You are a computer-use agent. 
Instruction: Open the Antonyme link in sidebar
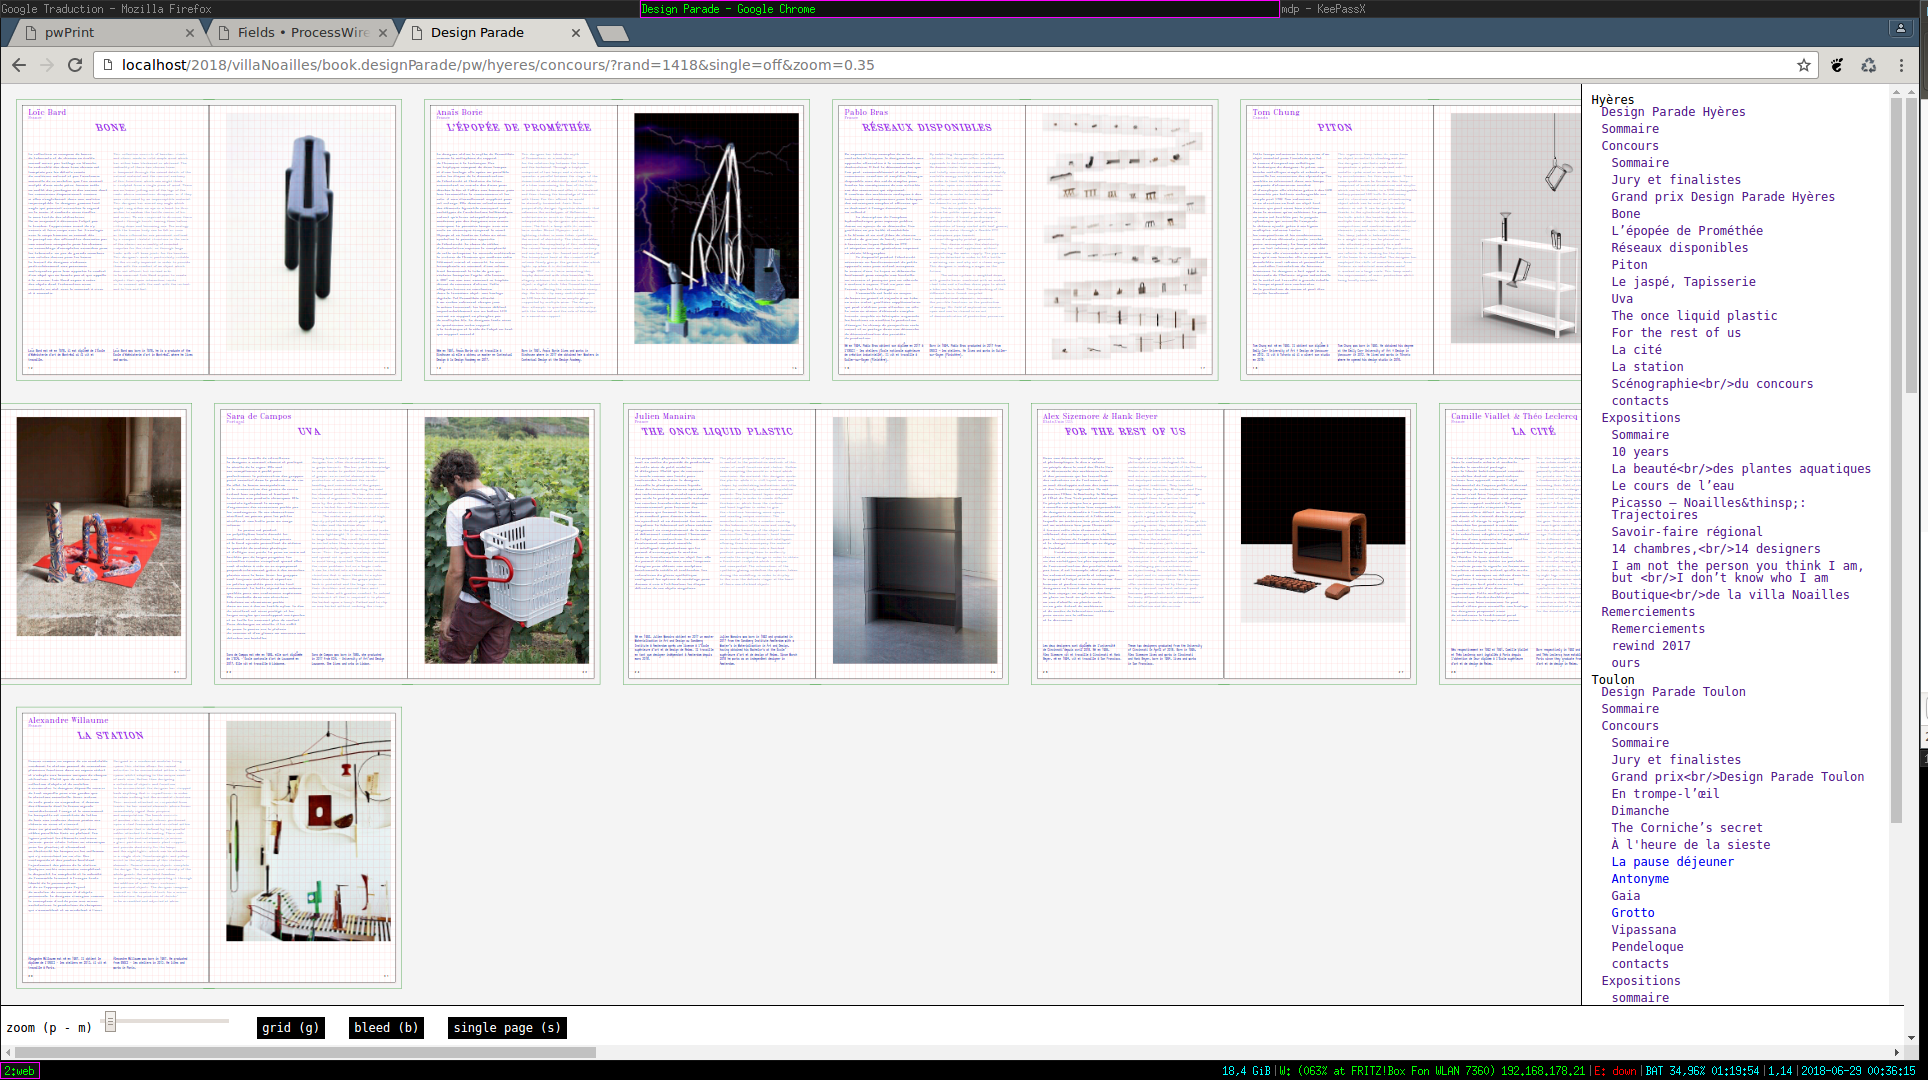click(x=1639, y=879)
